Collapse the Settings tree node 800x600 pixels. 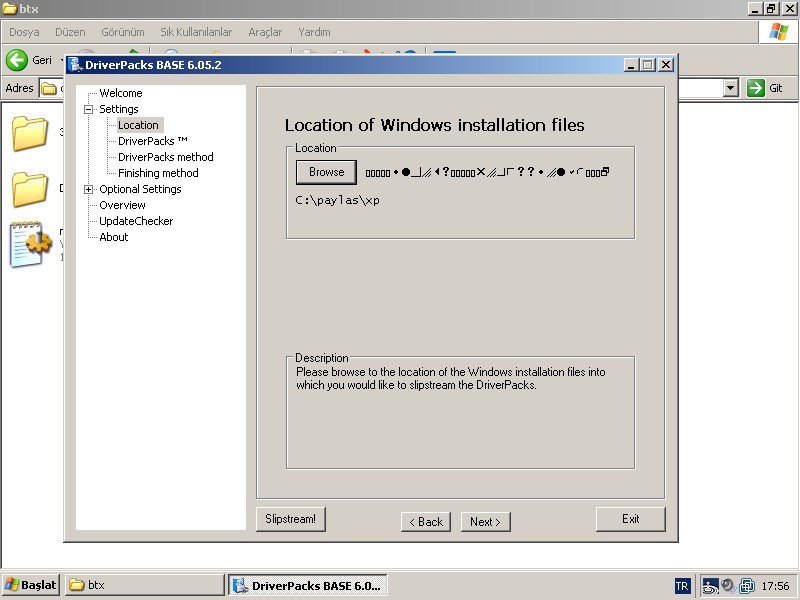[x=89, y=109]
